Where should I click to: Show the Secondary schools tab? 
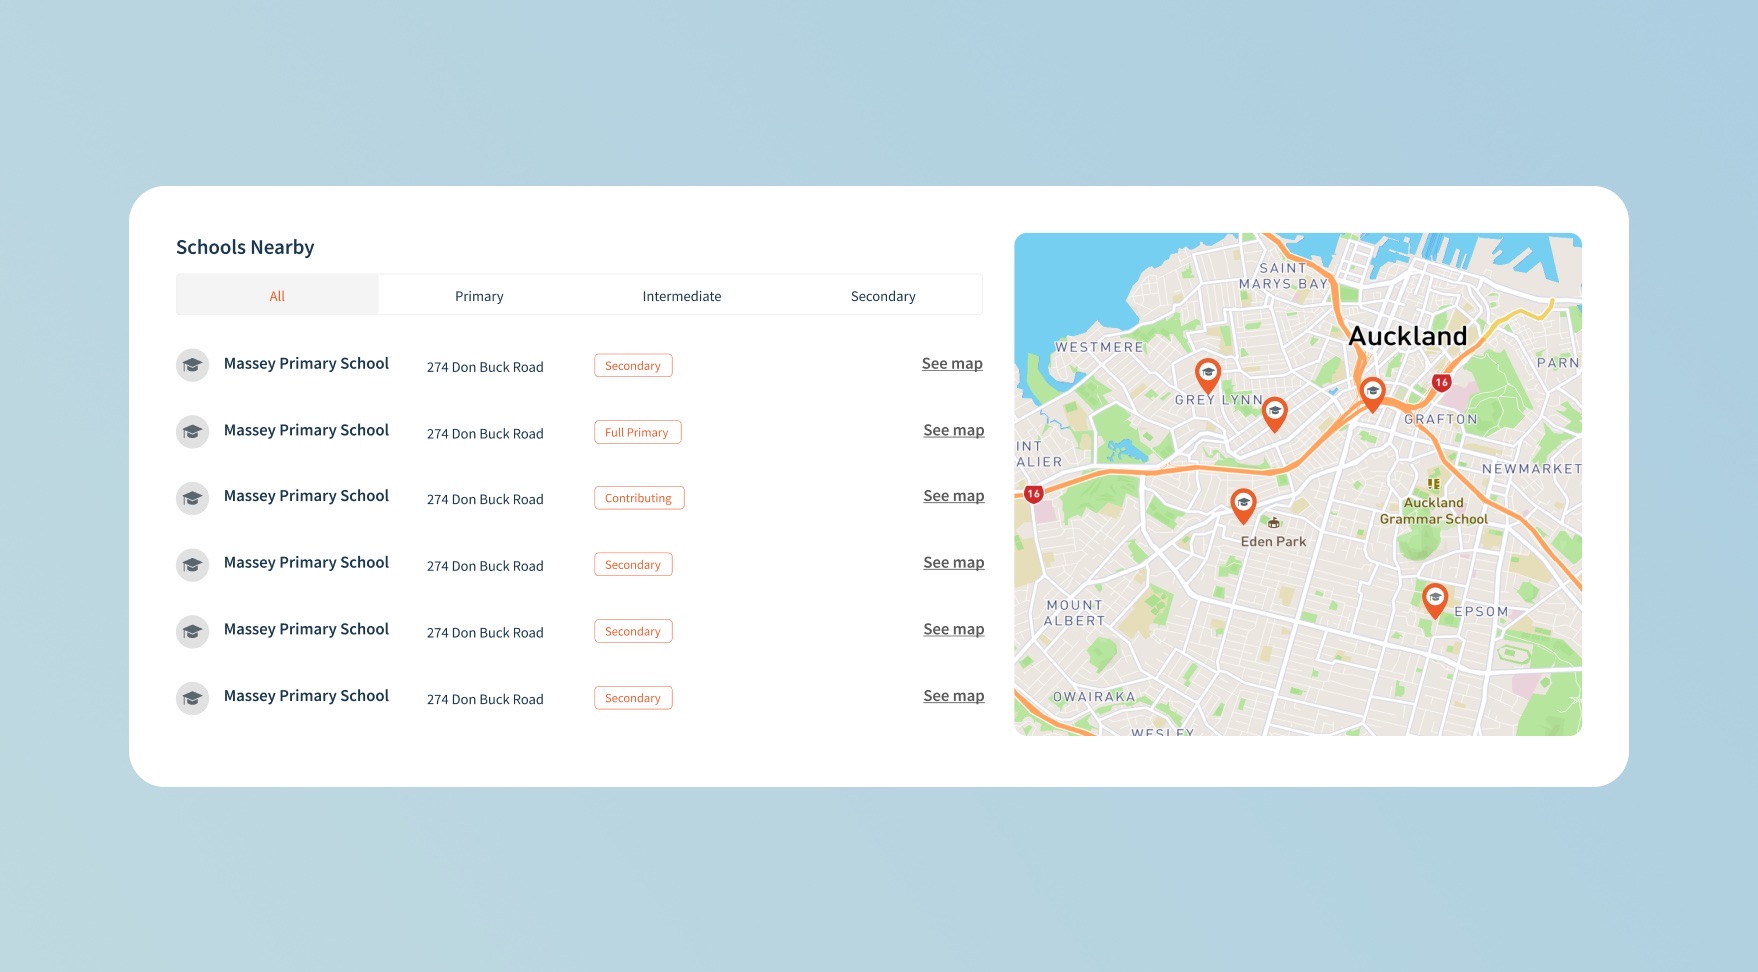(883, 295)
